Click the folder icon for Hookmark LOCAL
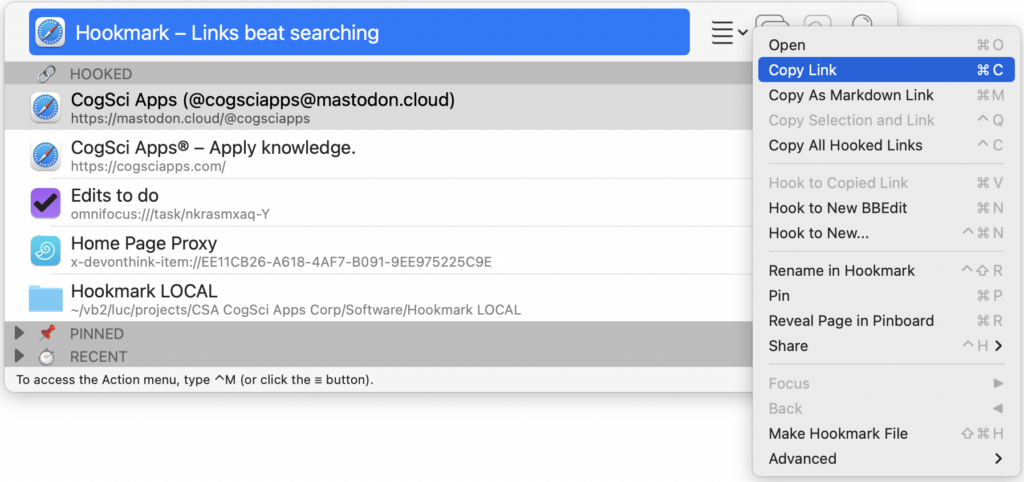1024x482 pixels. coord(46,299)
